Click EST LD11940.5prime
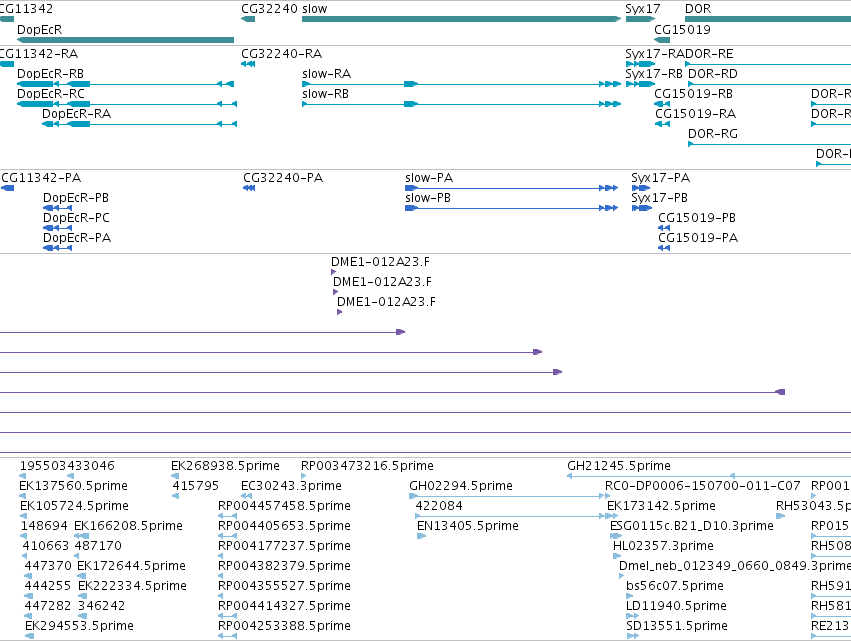 tap(677, 606)
